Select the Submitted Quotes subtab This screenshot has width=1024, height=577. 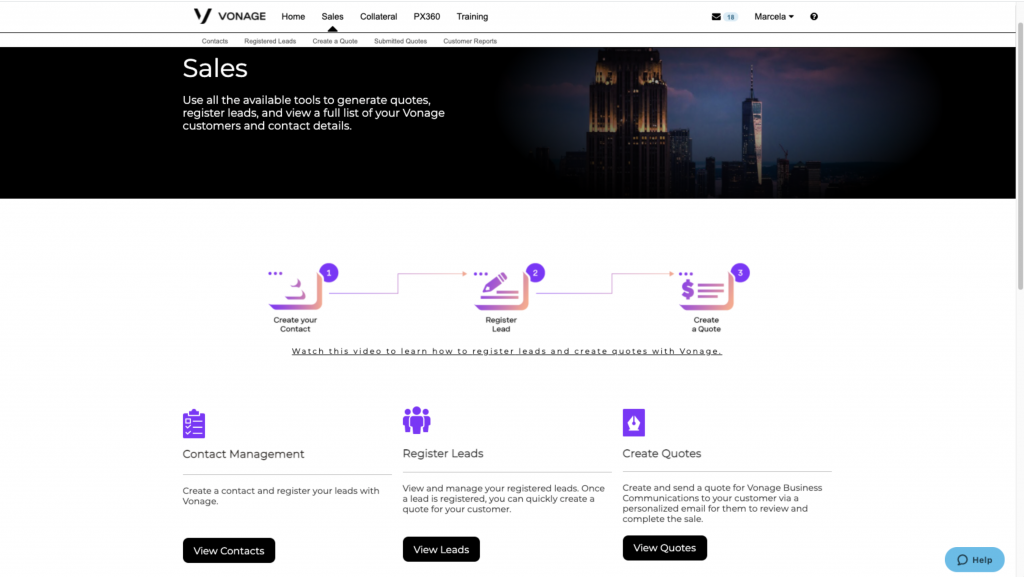400,41
